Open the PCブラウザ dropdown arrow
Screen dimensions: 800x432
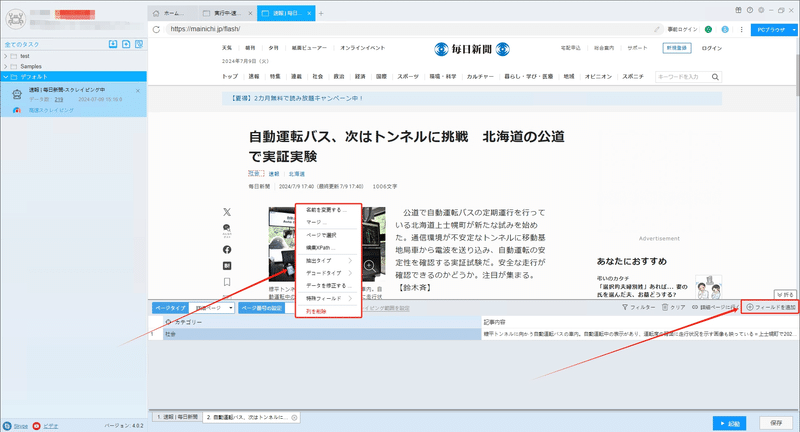tap(794, 30)
